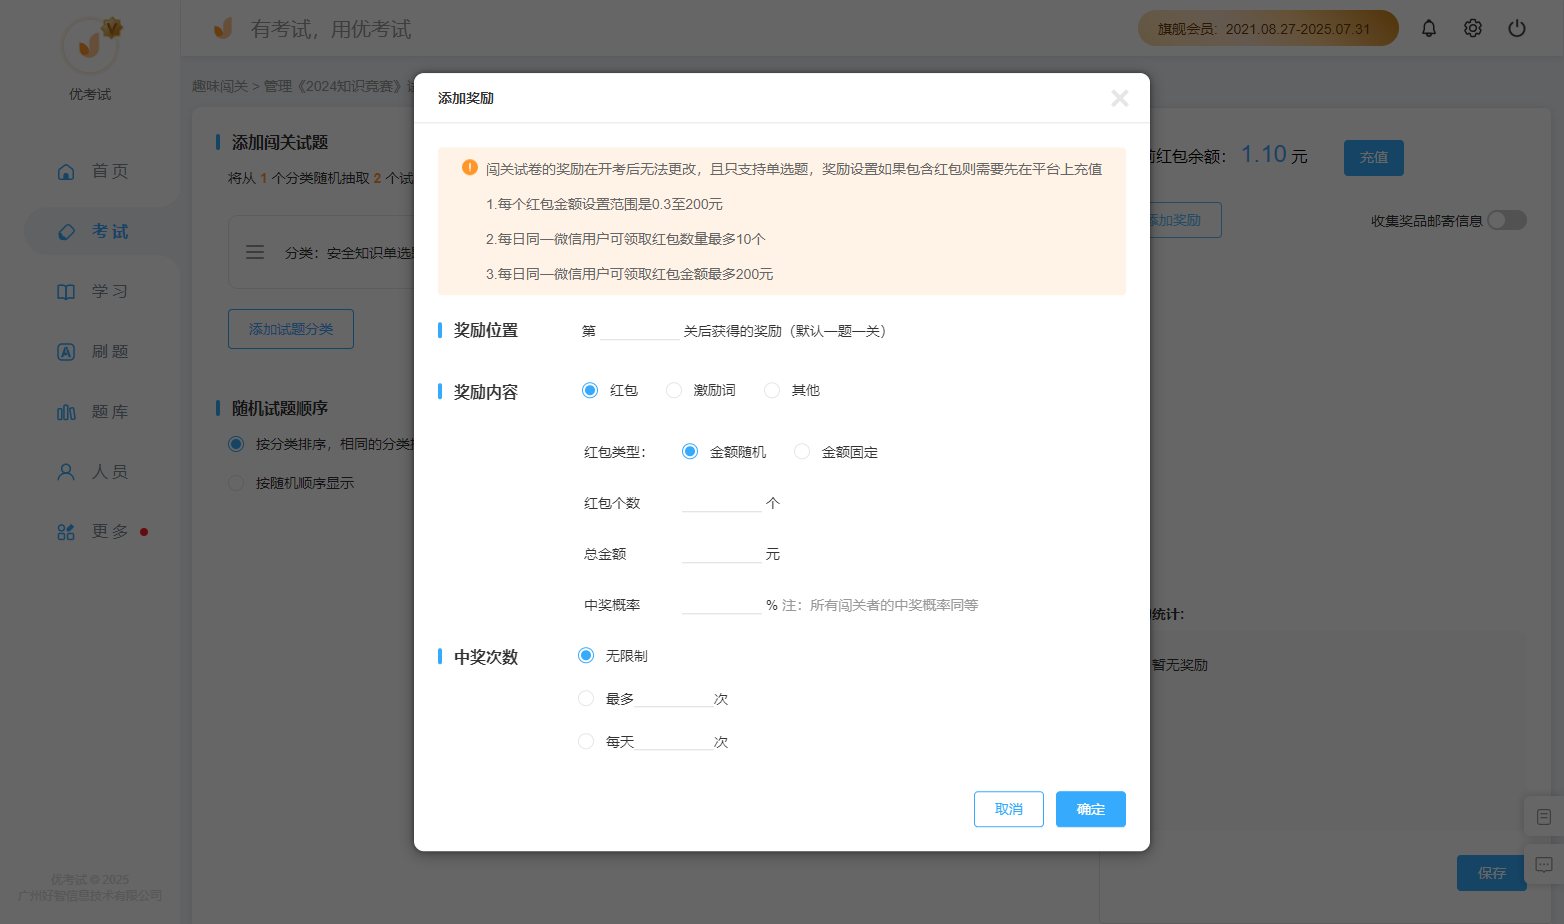
Task: Click the chart icon beside 题库
Action: tap(66, 411)
